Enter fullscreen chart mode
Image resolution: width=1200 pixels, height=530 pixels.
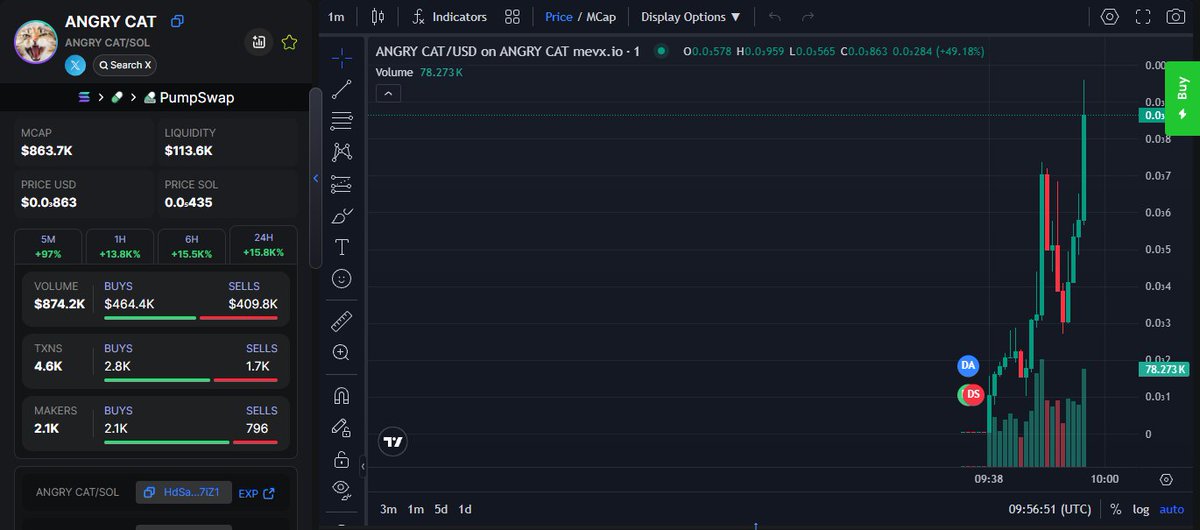1144,17
